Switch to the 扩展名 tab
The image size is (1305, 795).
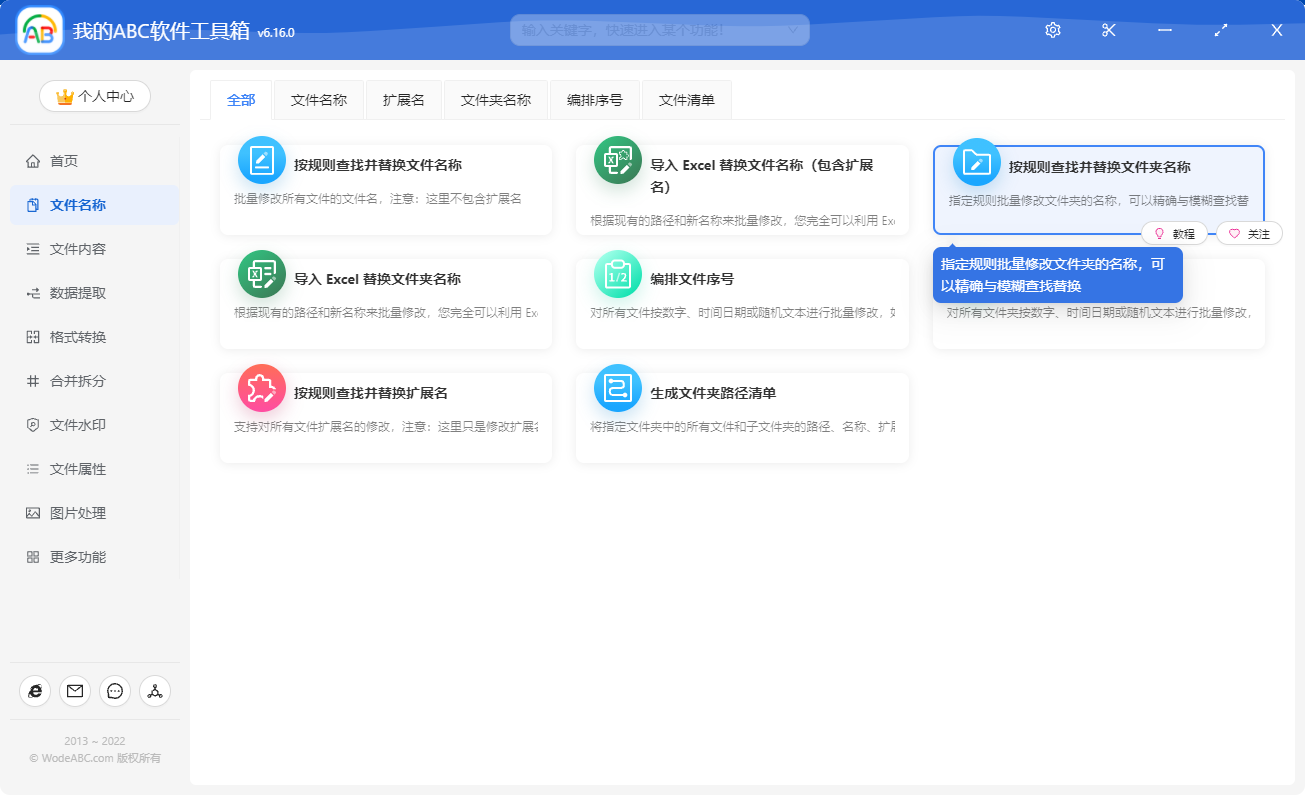403,99
